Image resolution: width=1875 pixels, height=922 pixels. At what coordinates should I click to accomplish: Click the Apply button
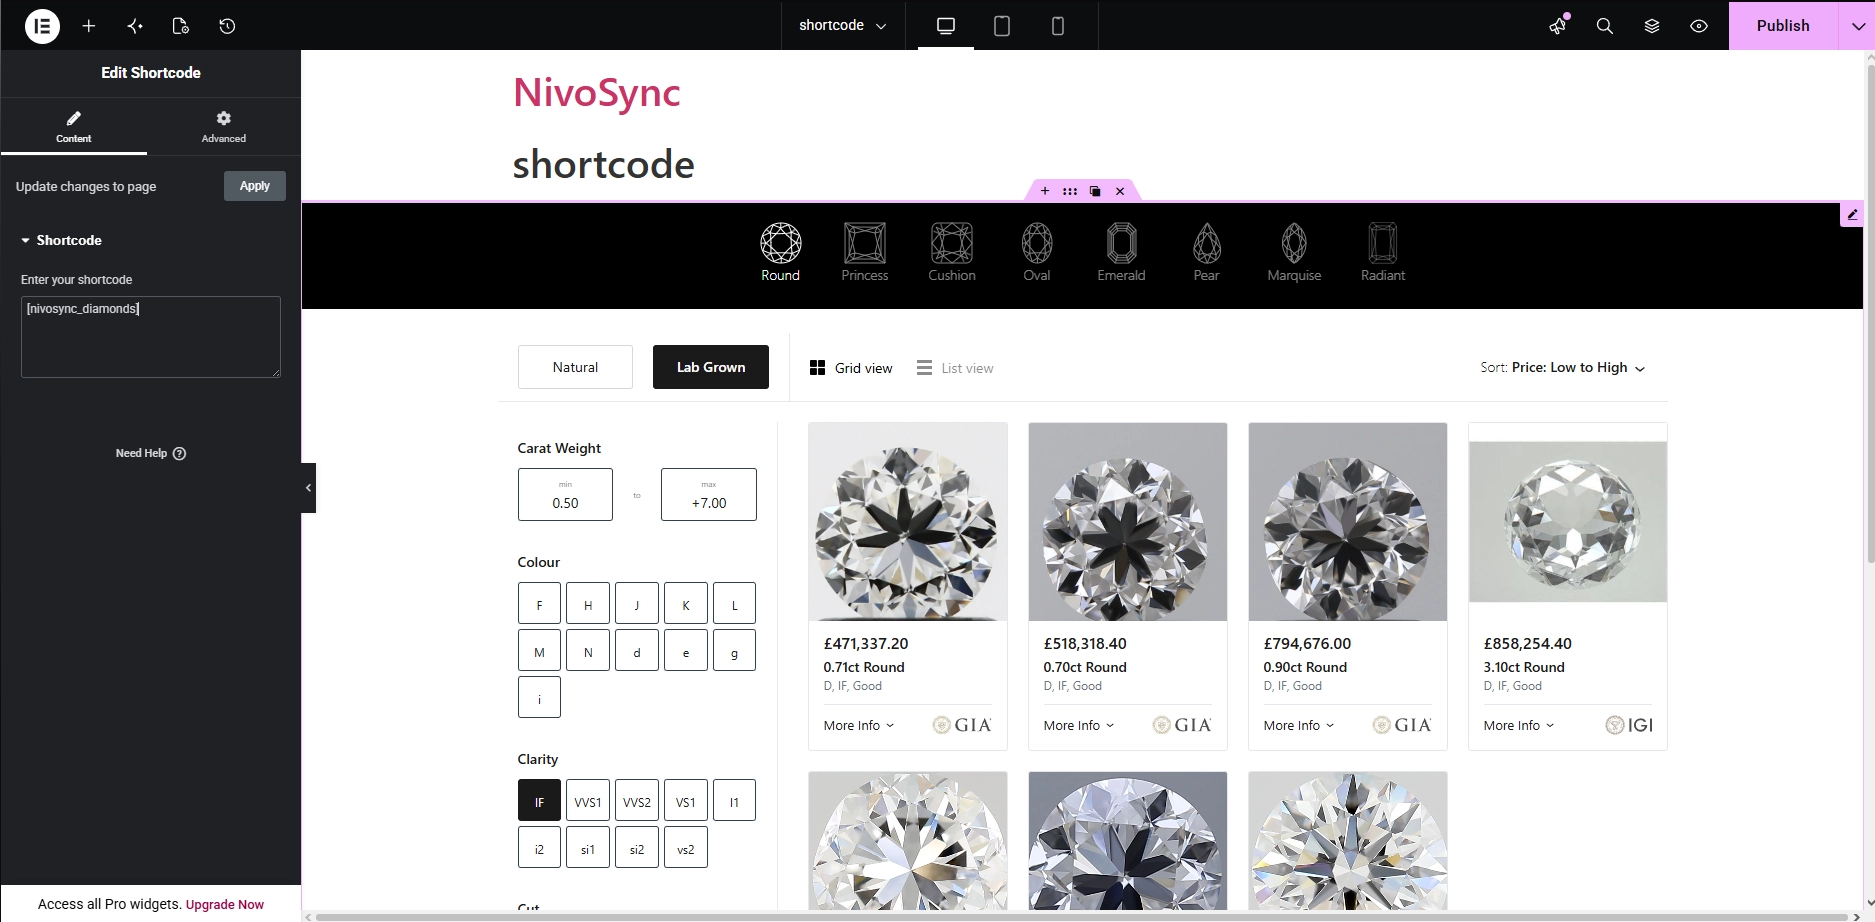coord(255,186)
